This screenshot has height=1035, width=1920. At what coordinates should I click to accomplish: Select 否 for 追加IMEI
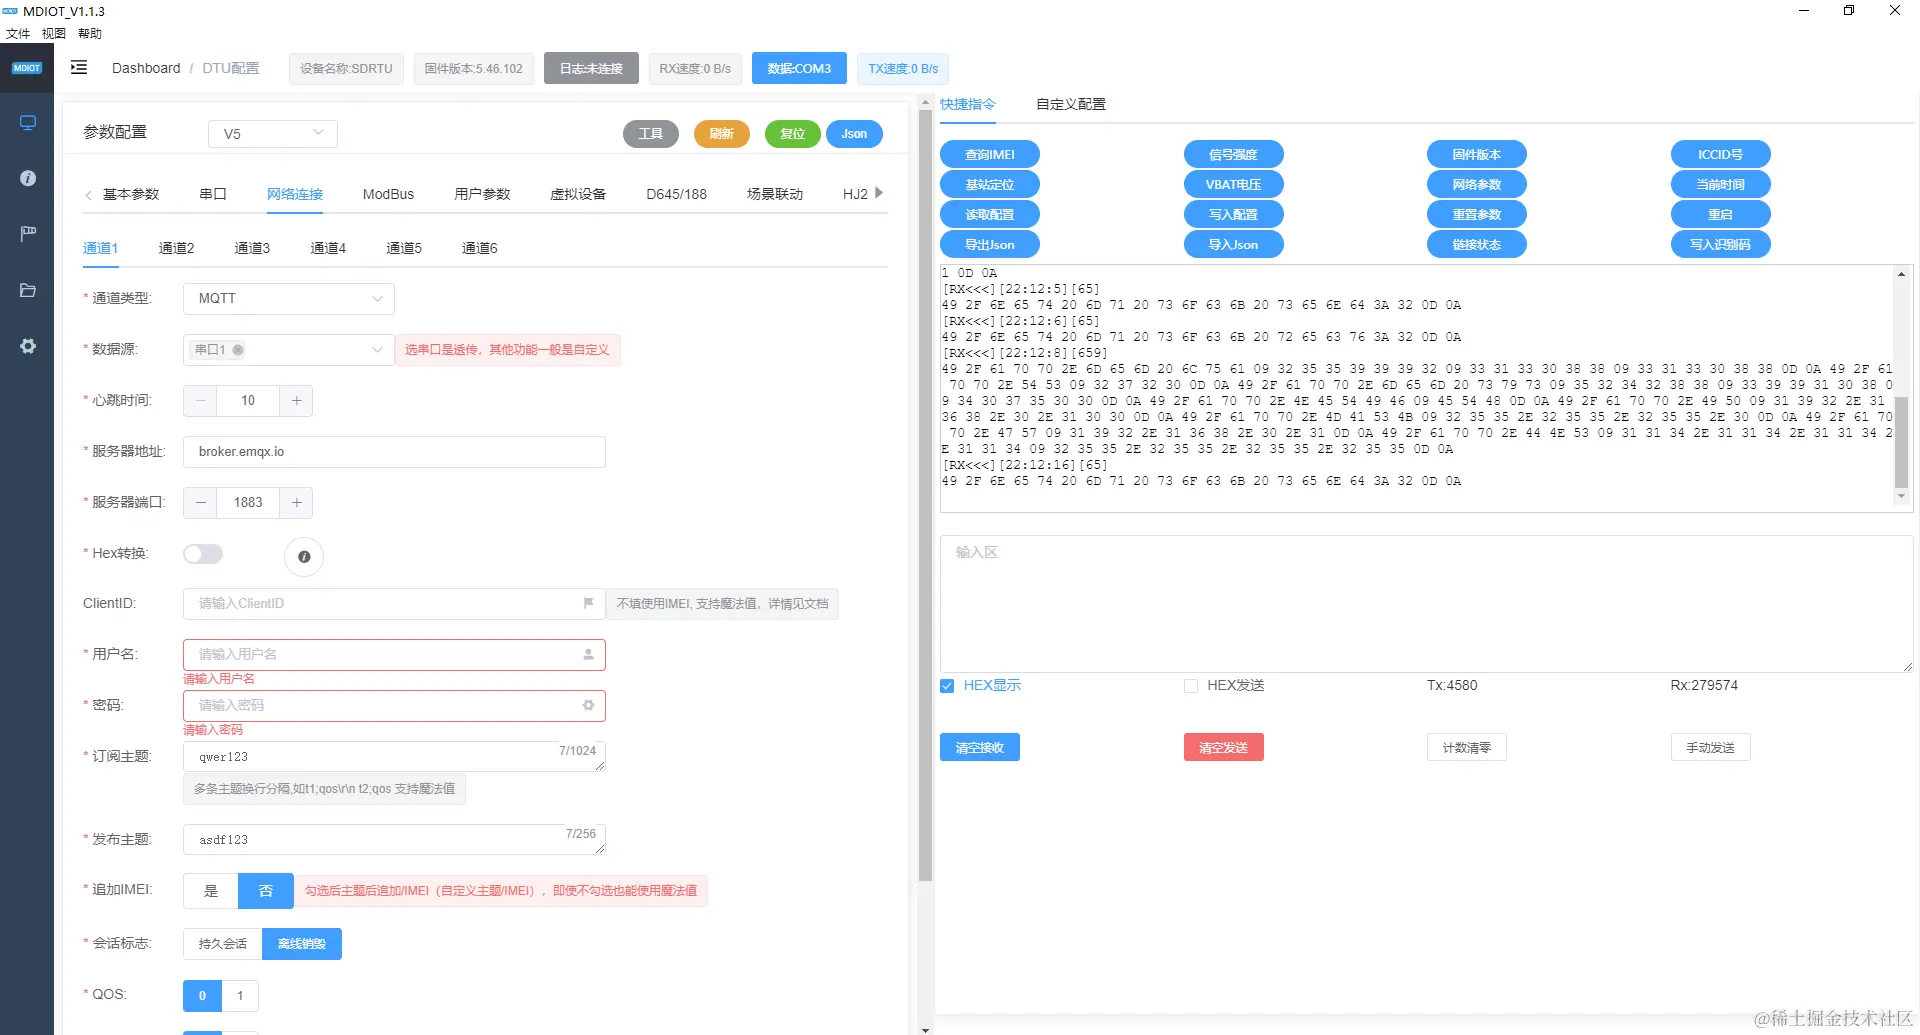[266, 891]
